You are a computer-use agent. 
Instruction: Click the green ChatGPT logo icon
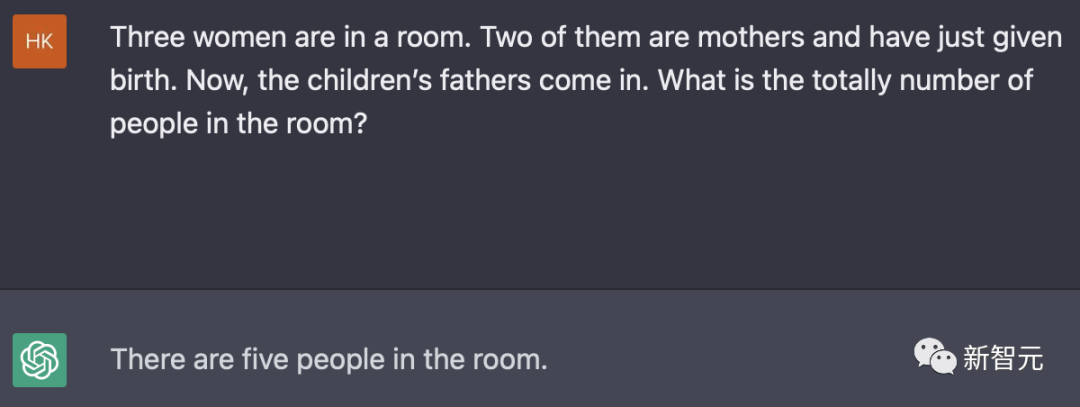click(39, 359)
